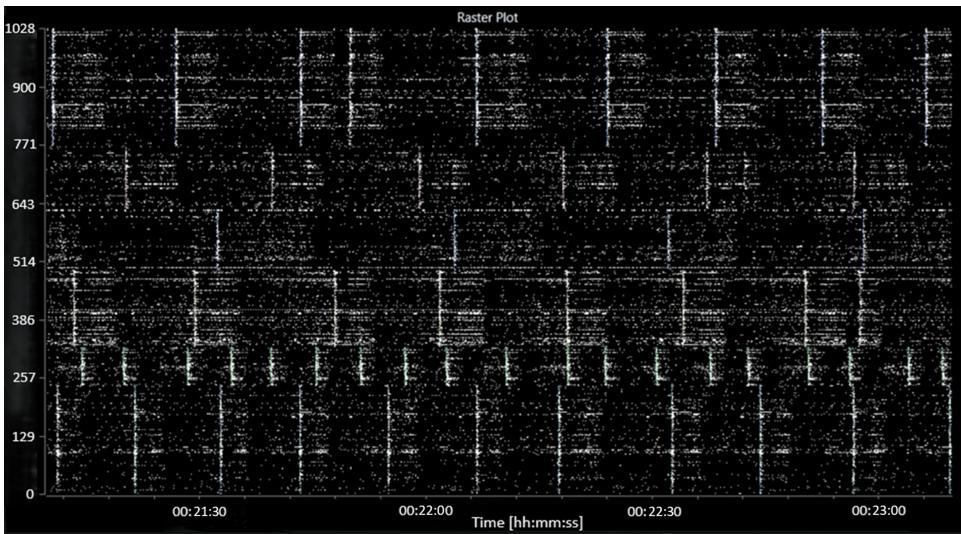Click the 771 y-axis tick label

click(x=24, y=145)
